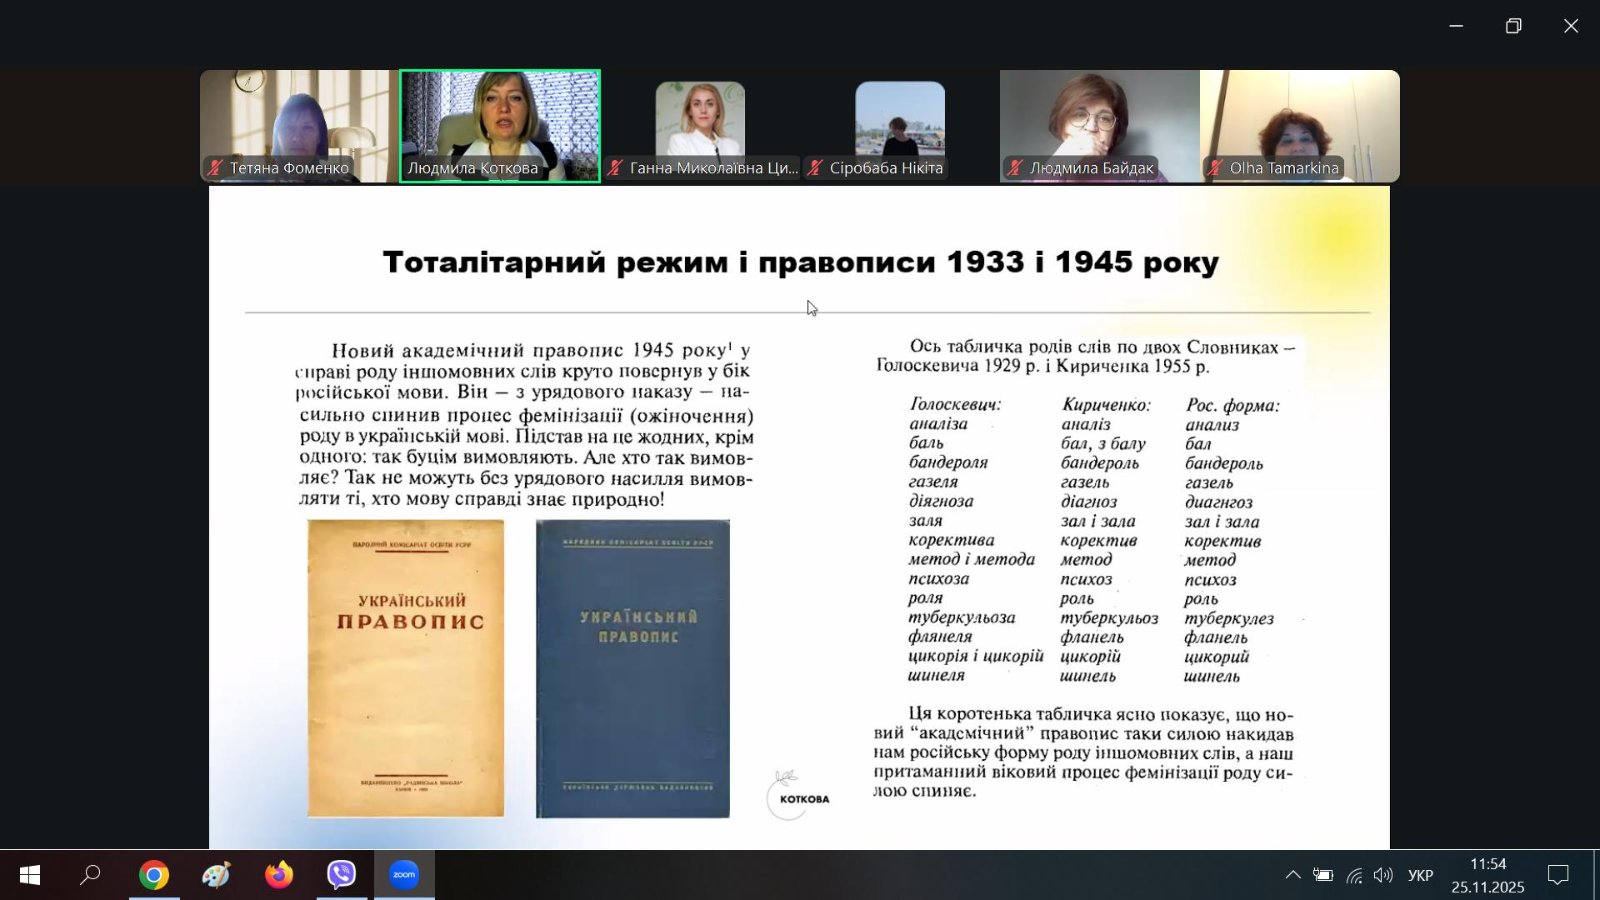Viewport: 1600px width, 900px height.
Task: Select Людмила Байдак video tile
Action: point(1099,125)
